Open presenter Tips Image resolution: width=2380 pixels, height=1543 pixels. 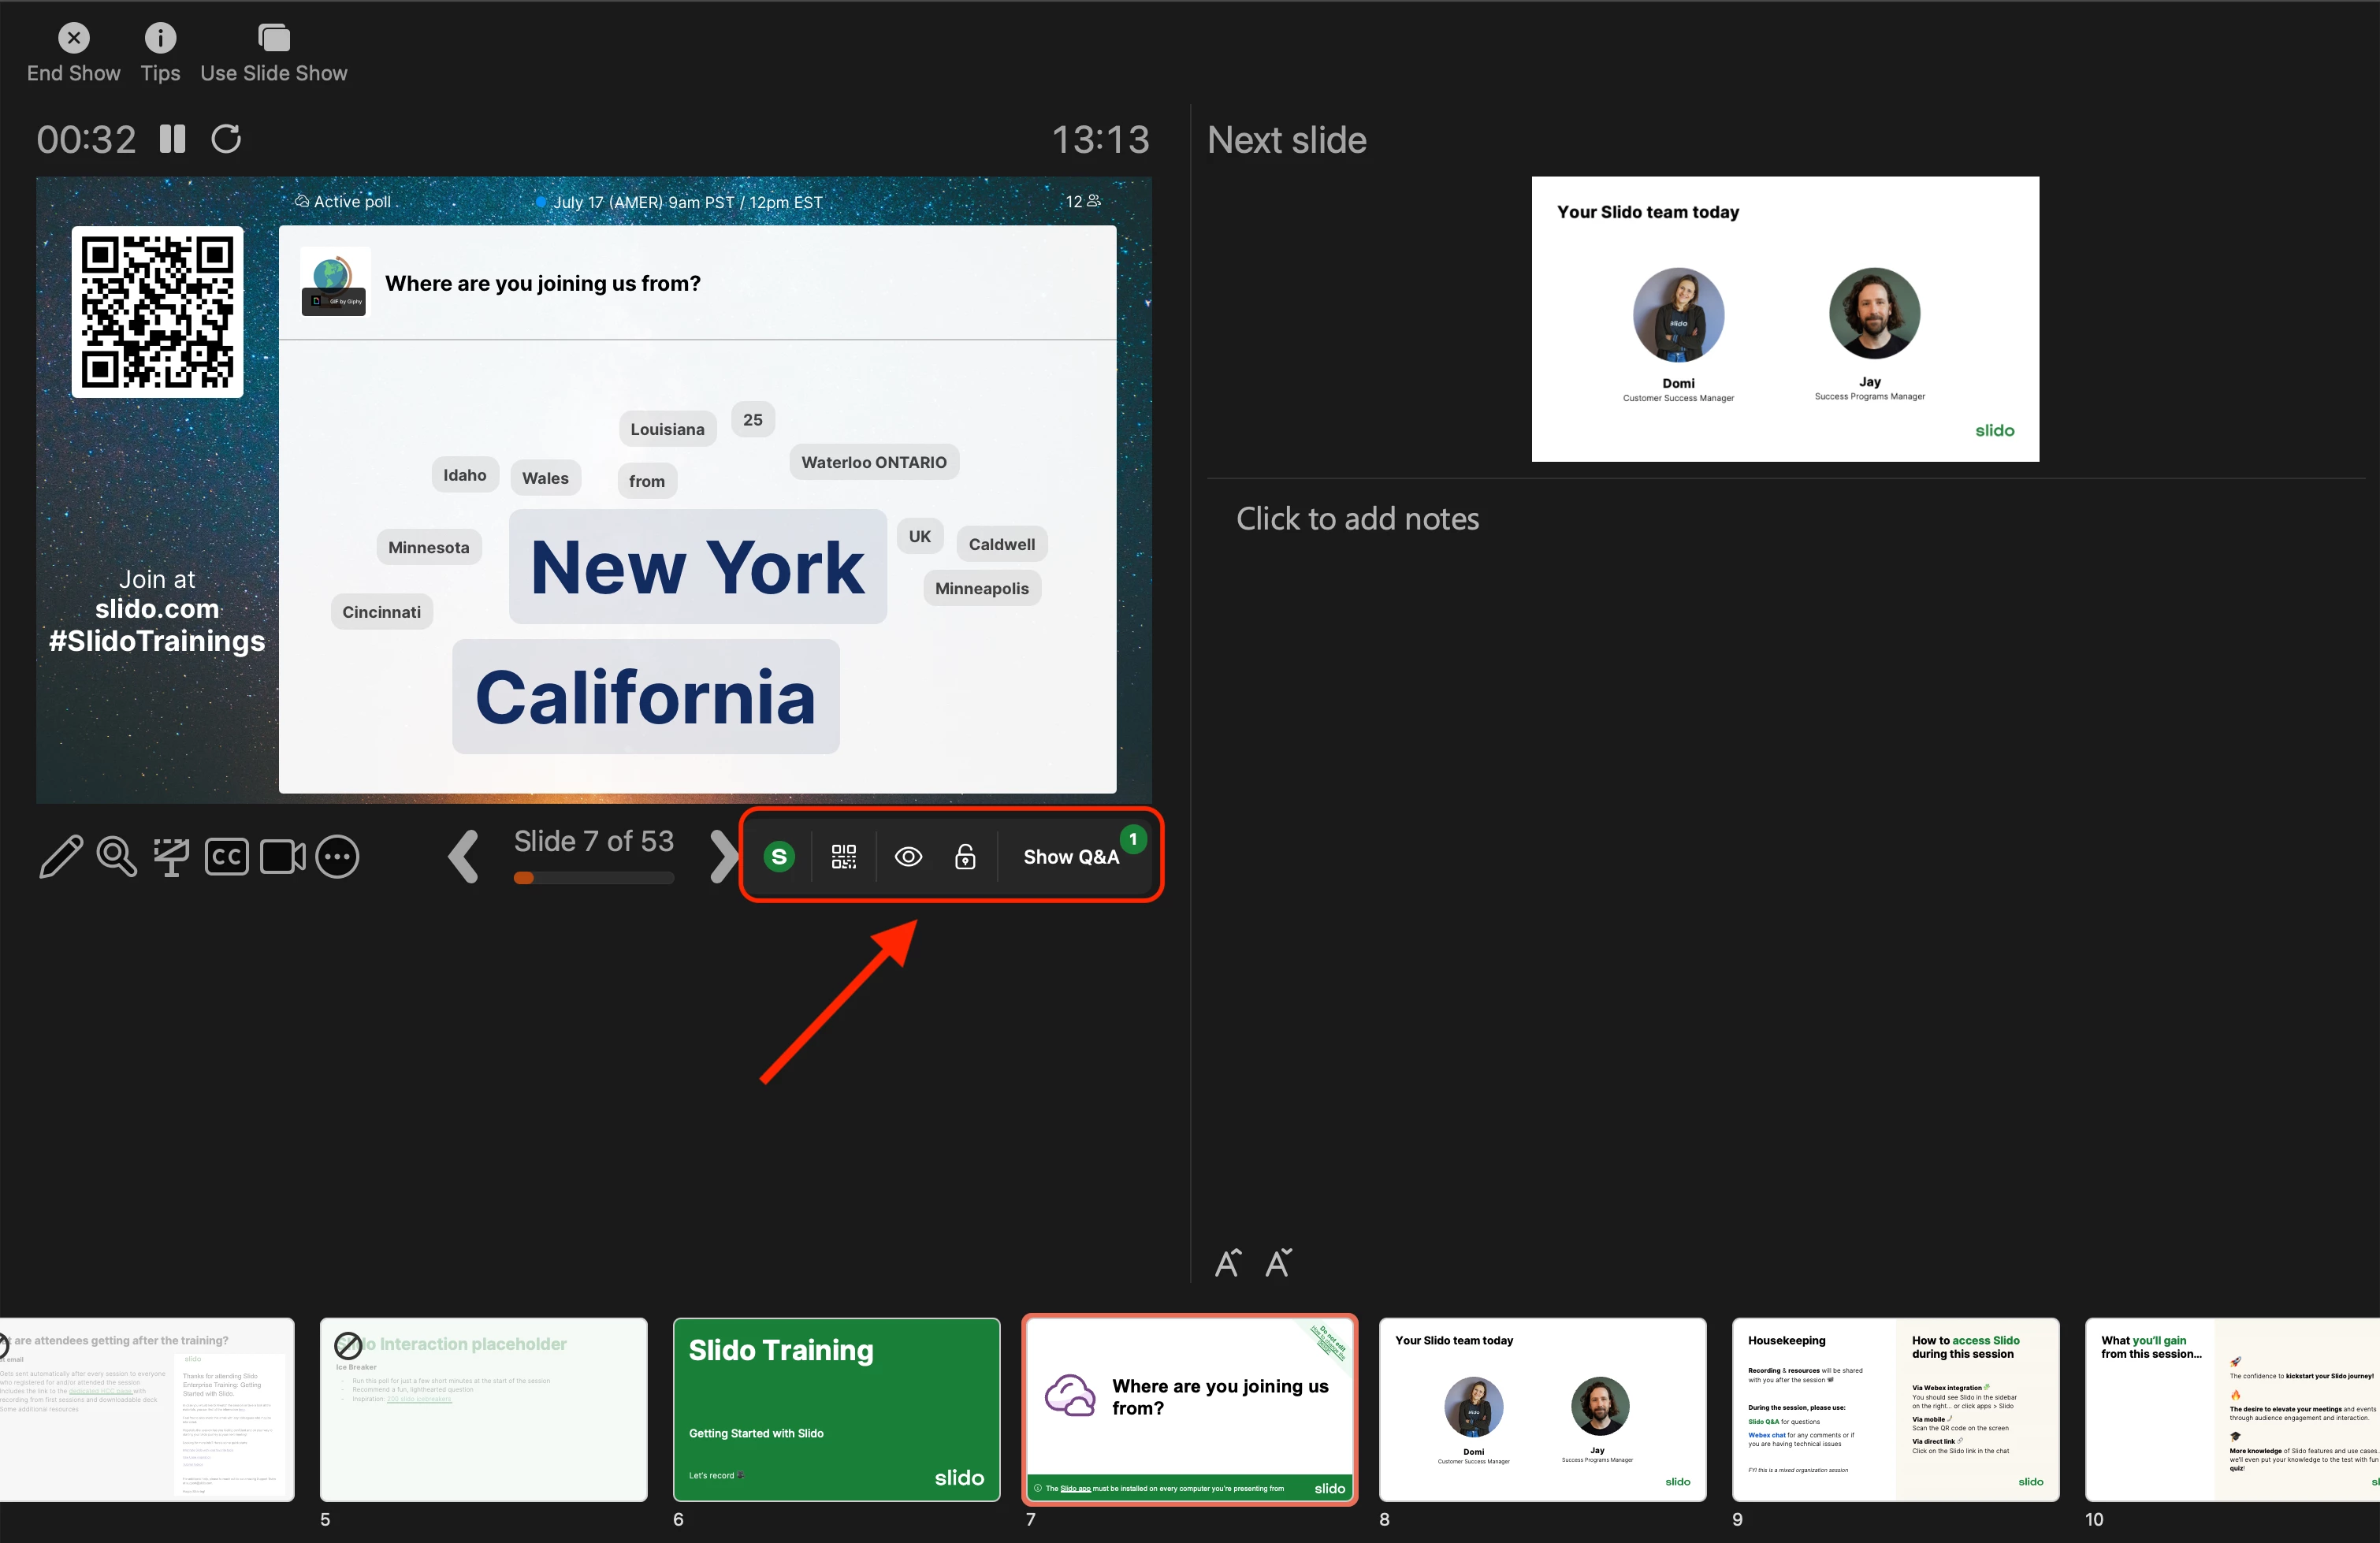pos(160,53)
